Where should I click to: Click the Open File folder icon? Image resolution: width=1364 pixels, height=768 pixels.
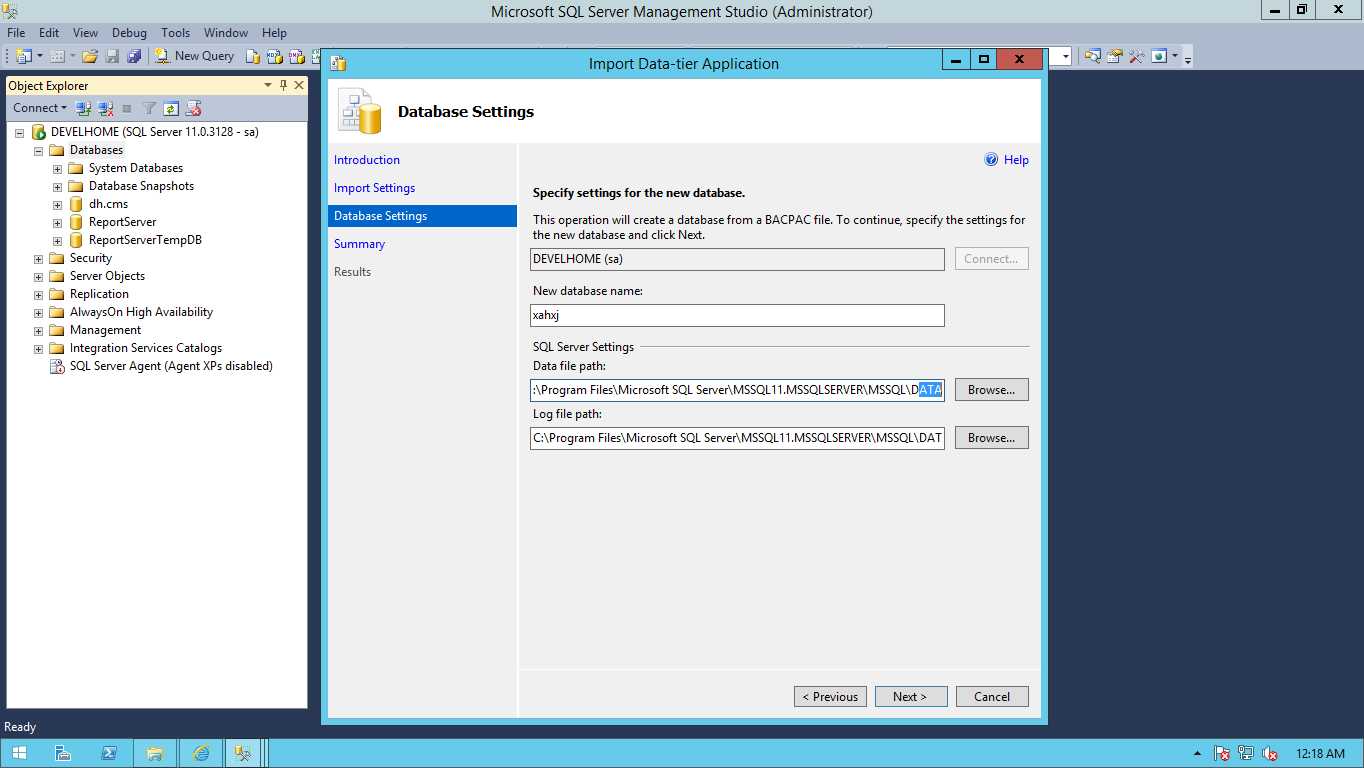click(x=90, y=56)
